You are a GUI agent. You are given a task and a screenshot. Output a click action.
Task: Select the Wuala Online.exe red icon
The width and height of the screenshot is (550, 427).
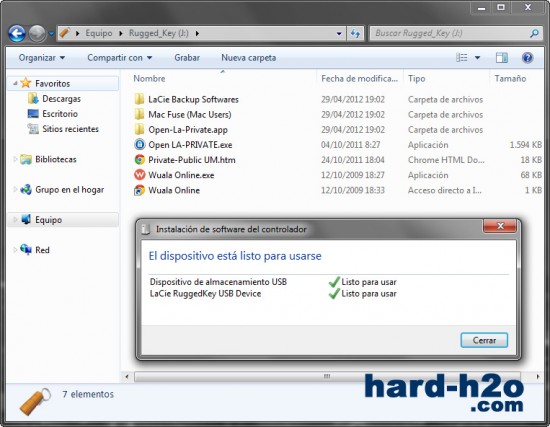[139, 175]
